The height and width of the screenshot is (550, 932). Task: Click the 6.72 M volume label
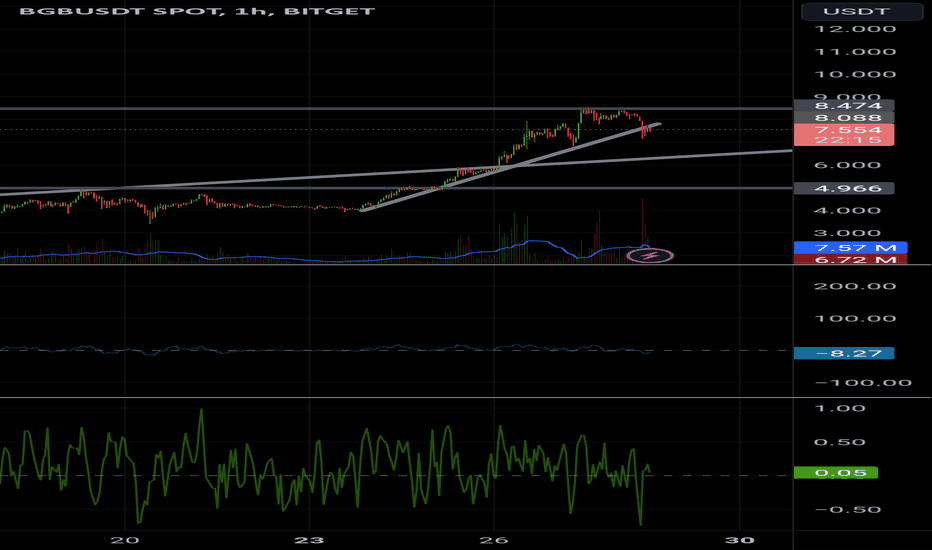851,260
